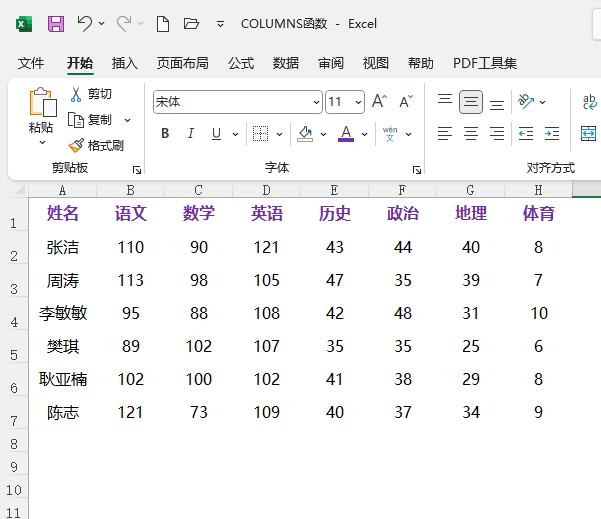Decrease font size with smaller A
The image size is (601, 519).
coord(406,102)
